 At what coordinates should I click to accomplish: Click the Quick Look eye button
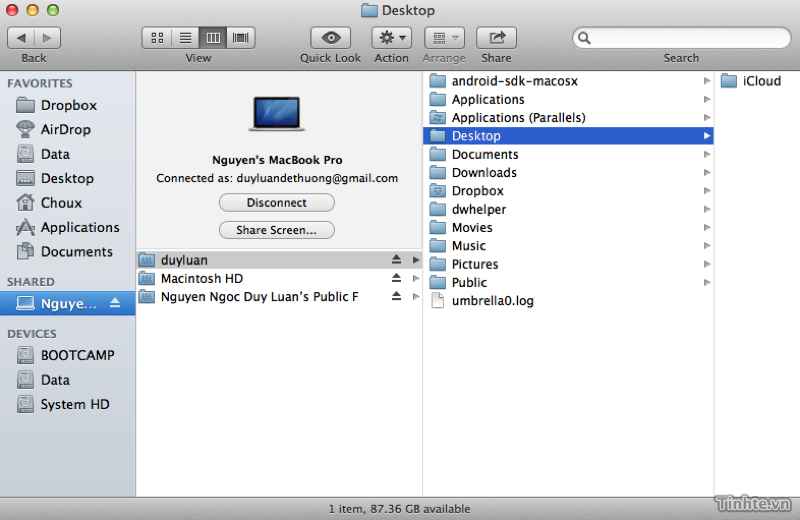click(331, 38)
